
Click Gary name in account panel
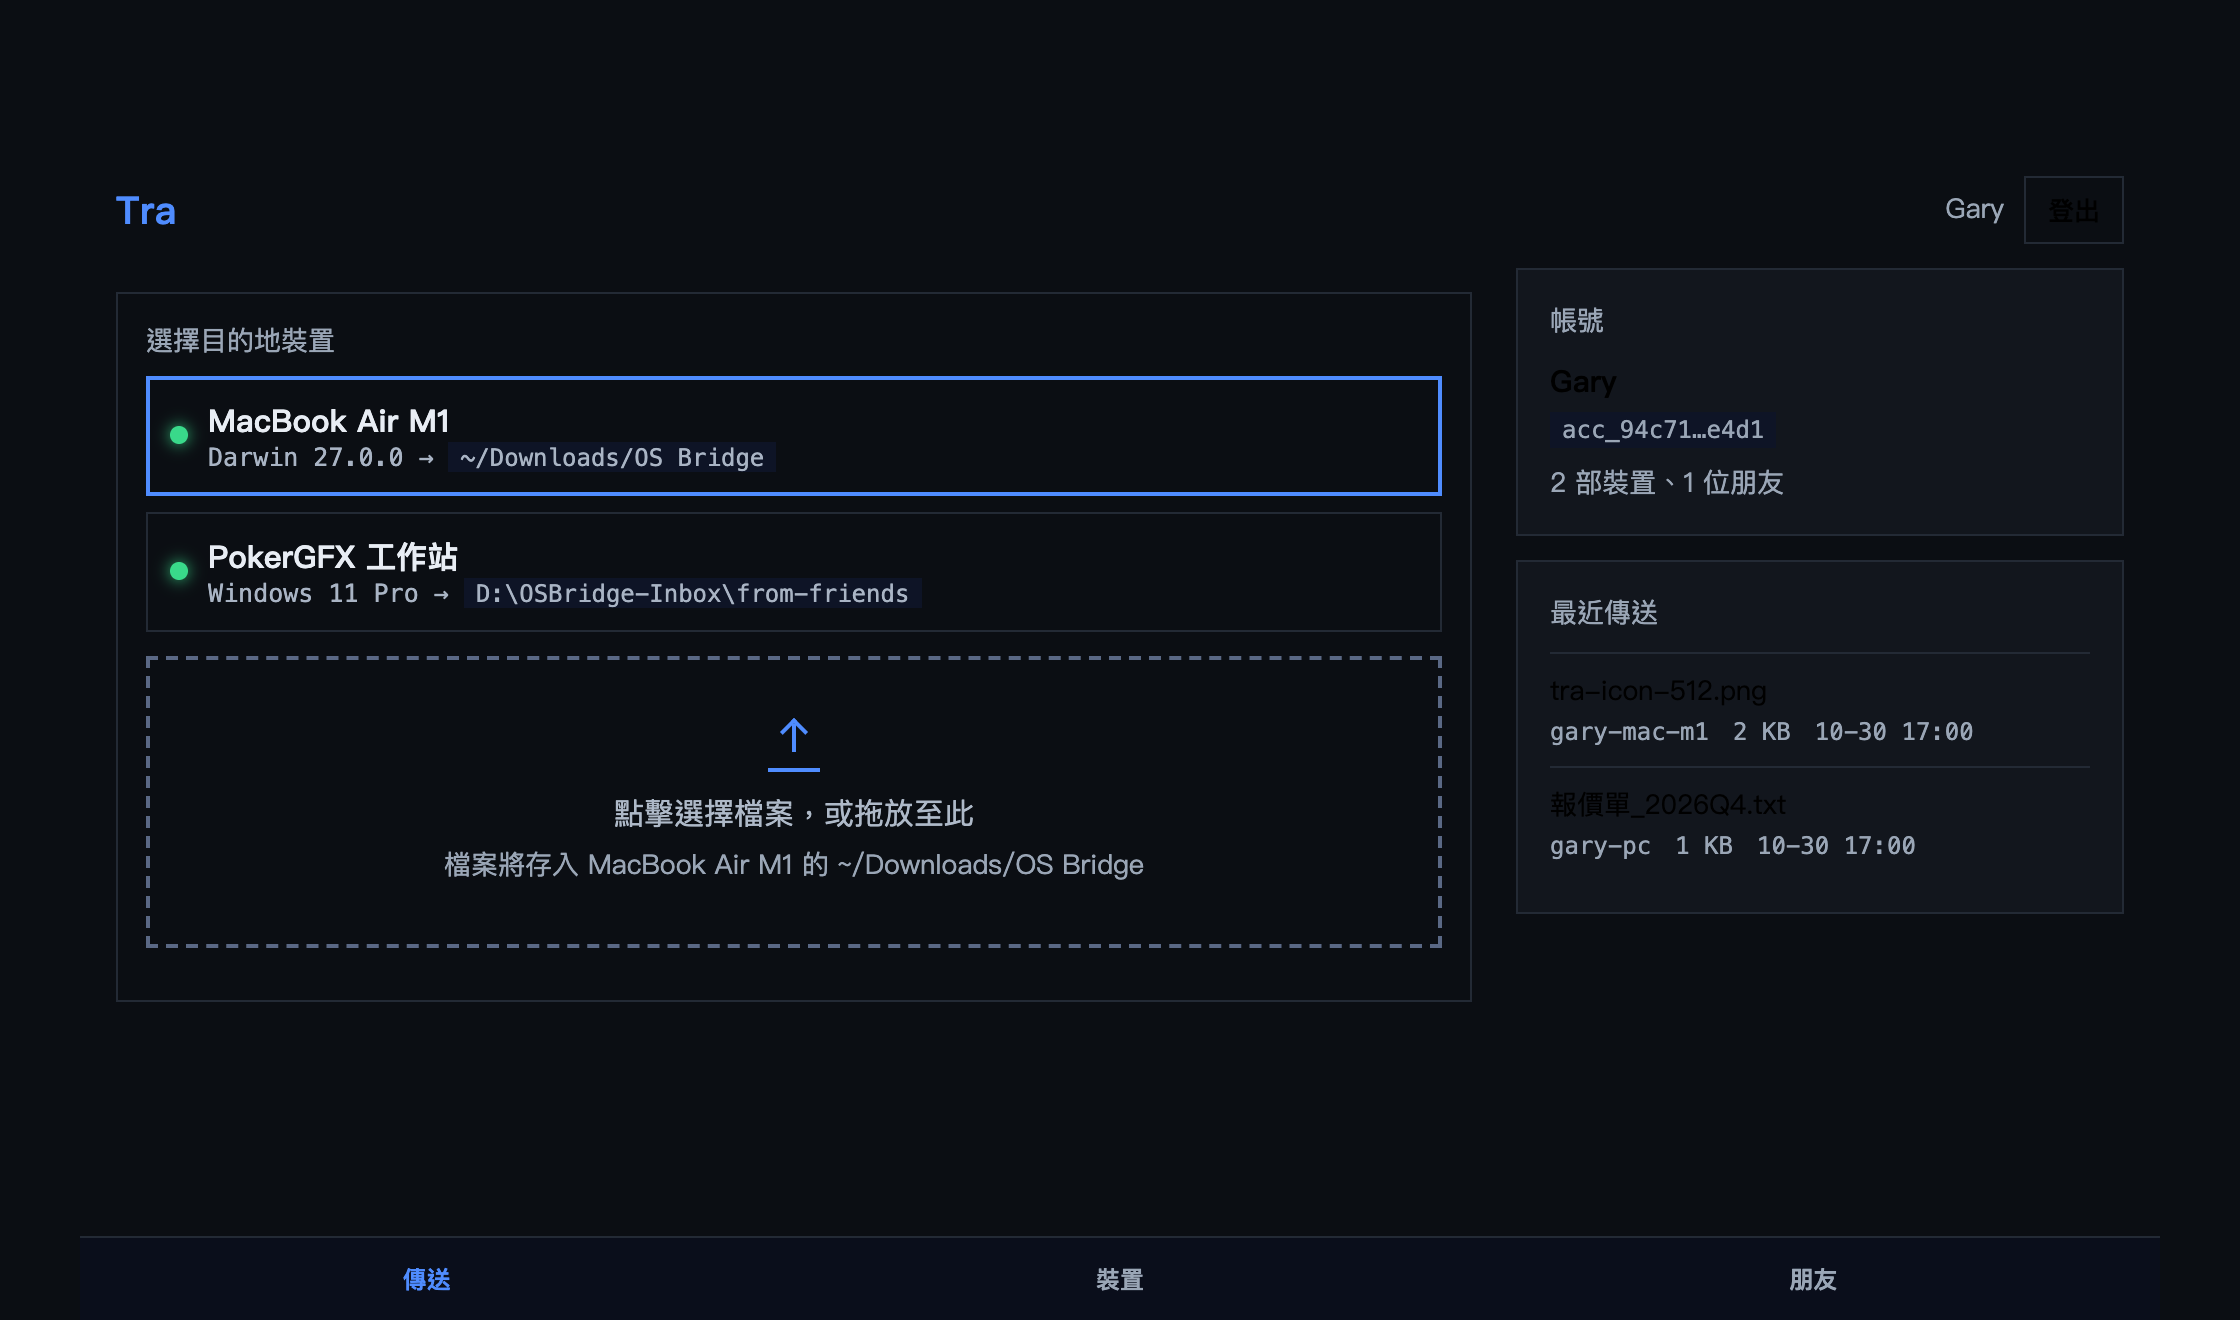1583,382
